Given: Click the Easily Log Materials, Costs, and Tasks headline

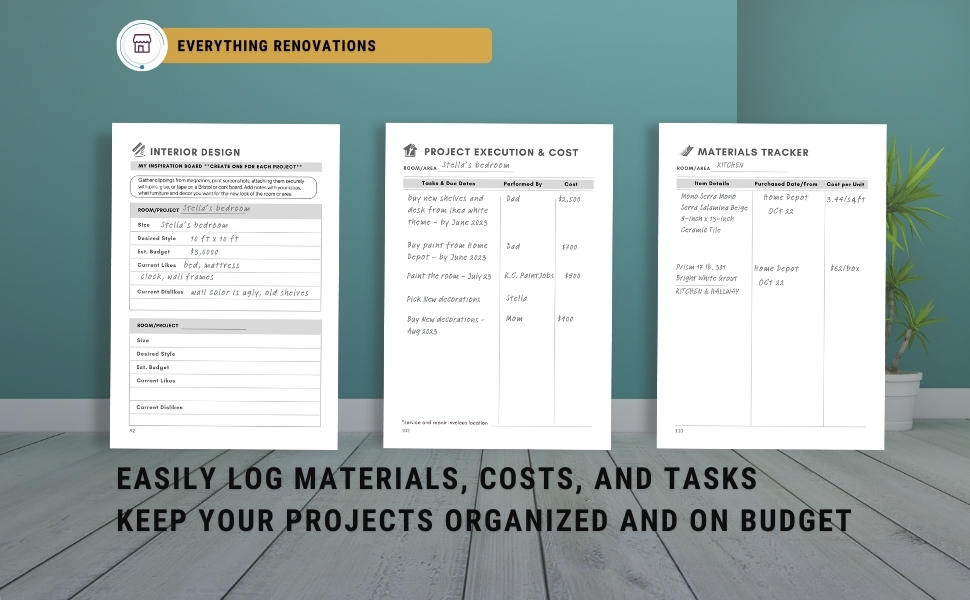Looking at the screenshot, I should point(437,479).
